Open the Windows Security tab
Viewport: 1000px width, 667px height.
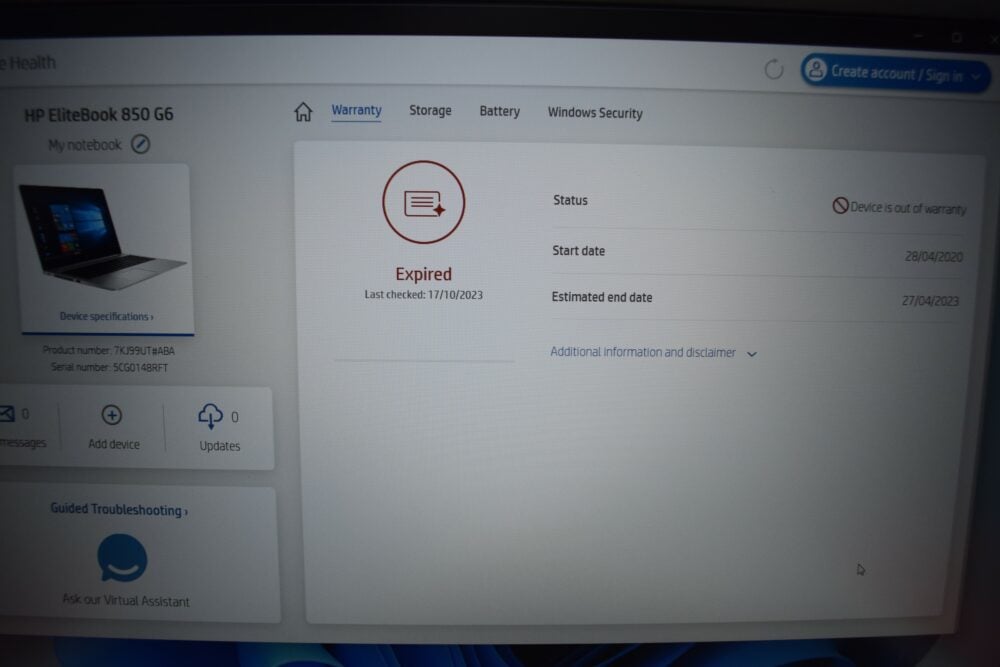[x=595, y=113]
